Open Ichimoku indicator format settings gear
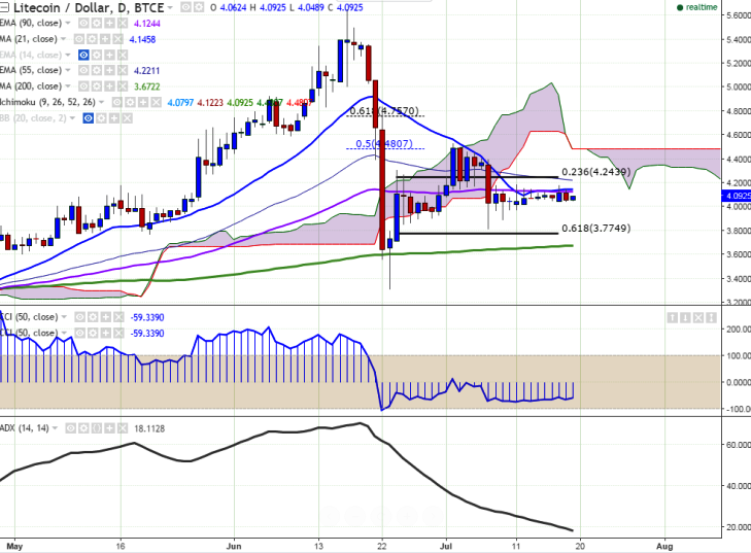Viewport: 751px width, 553px height. click(130, 102)
